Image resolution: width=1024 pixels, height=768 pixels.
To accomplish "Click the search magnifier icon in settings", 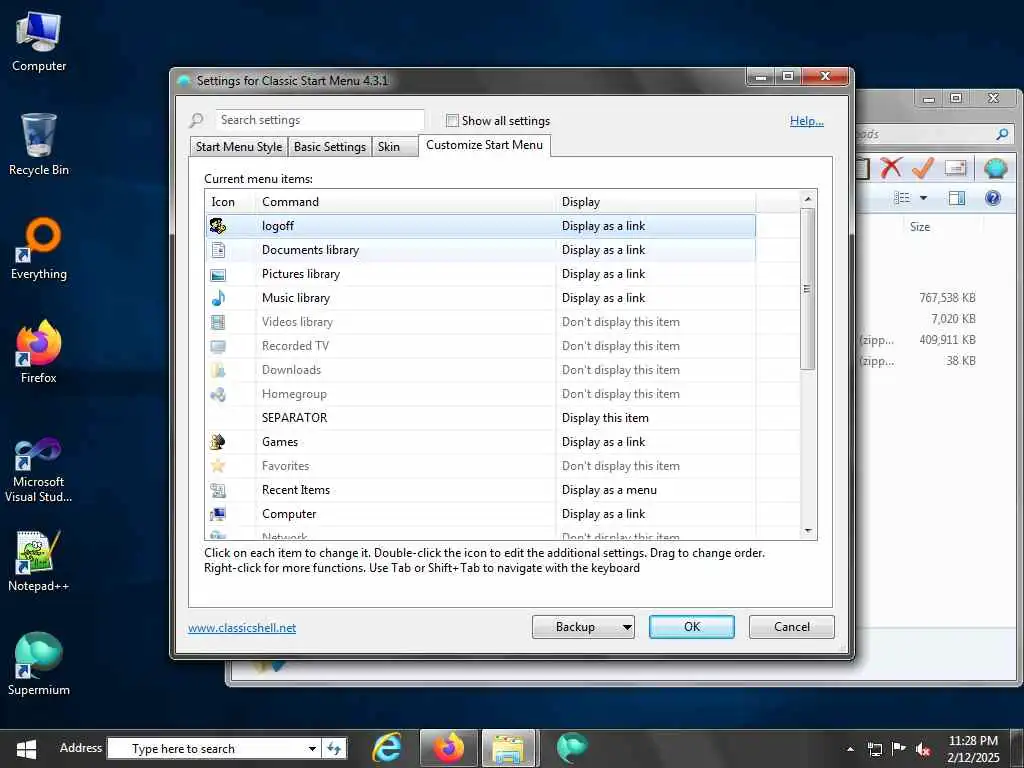I will [x=196, y=120].
